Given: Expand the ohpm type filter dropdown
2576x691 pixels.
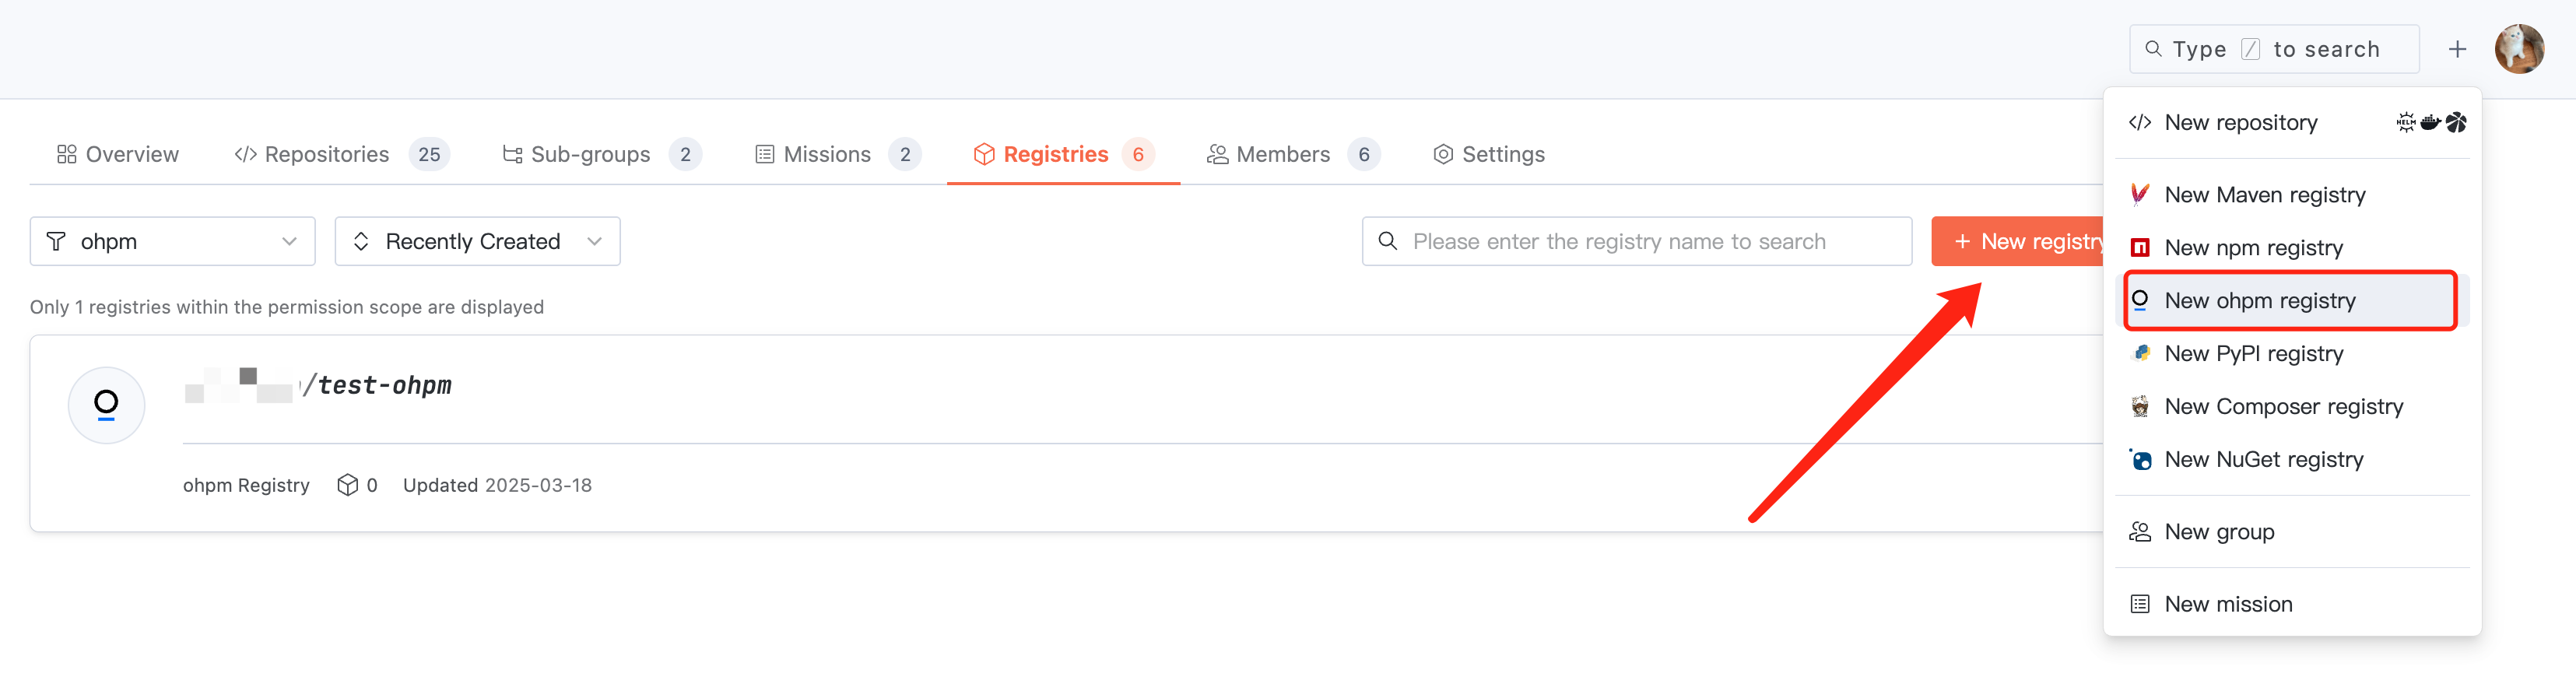Looking at the screenshot, I should pyautogui.click(x=172, y=241).
